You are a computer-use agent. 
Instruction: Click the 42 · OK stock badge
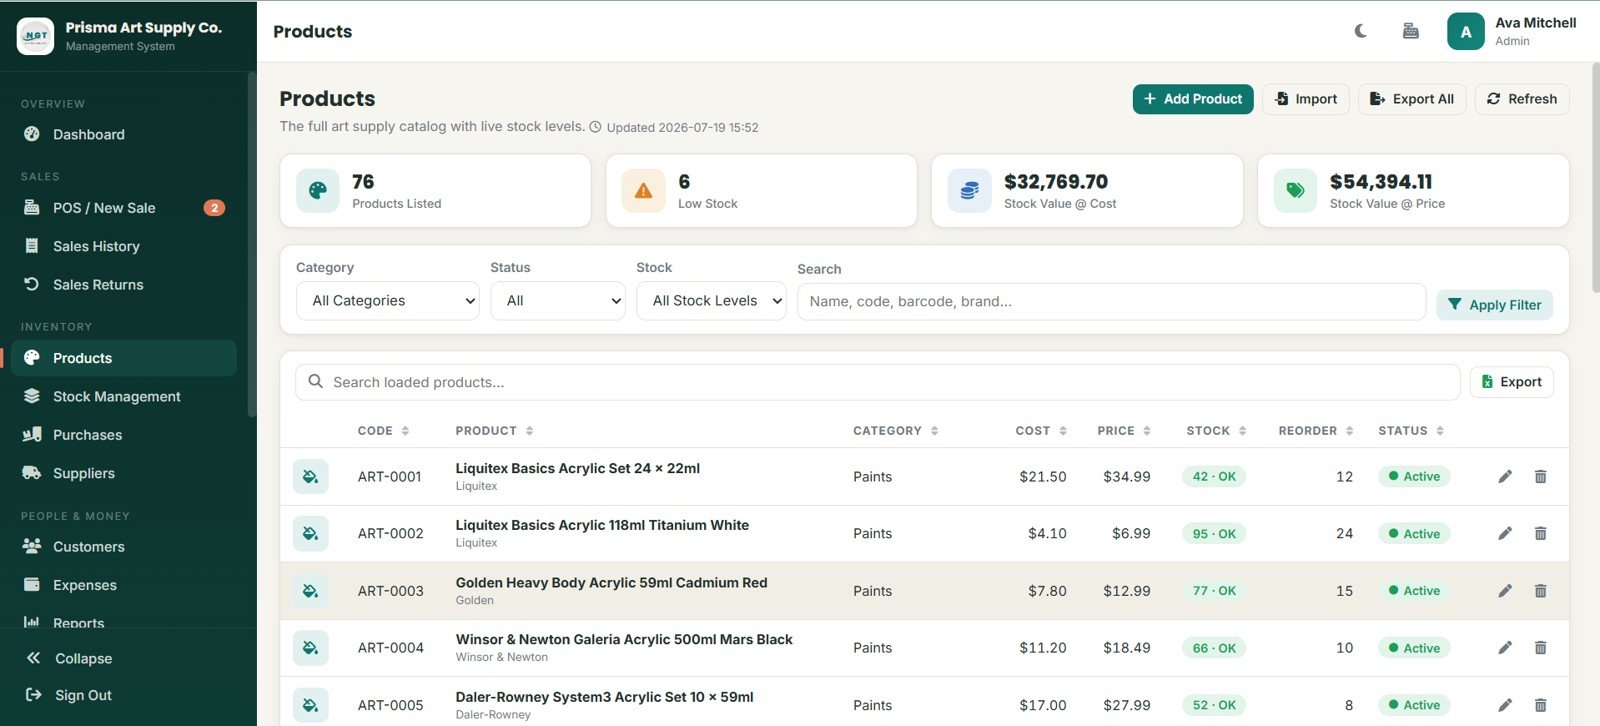[x=1214, y=477]
